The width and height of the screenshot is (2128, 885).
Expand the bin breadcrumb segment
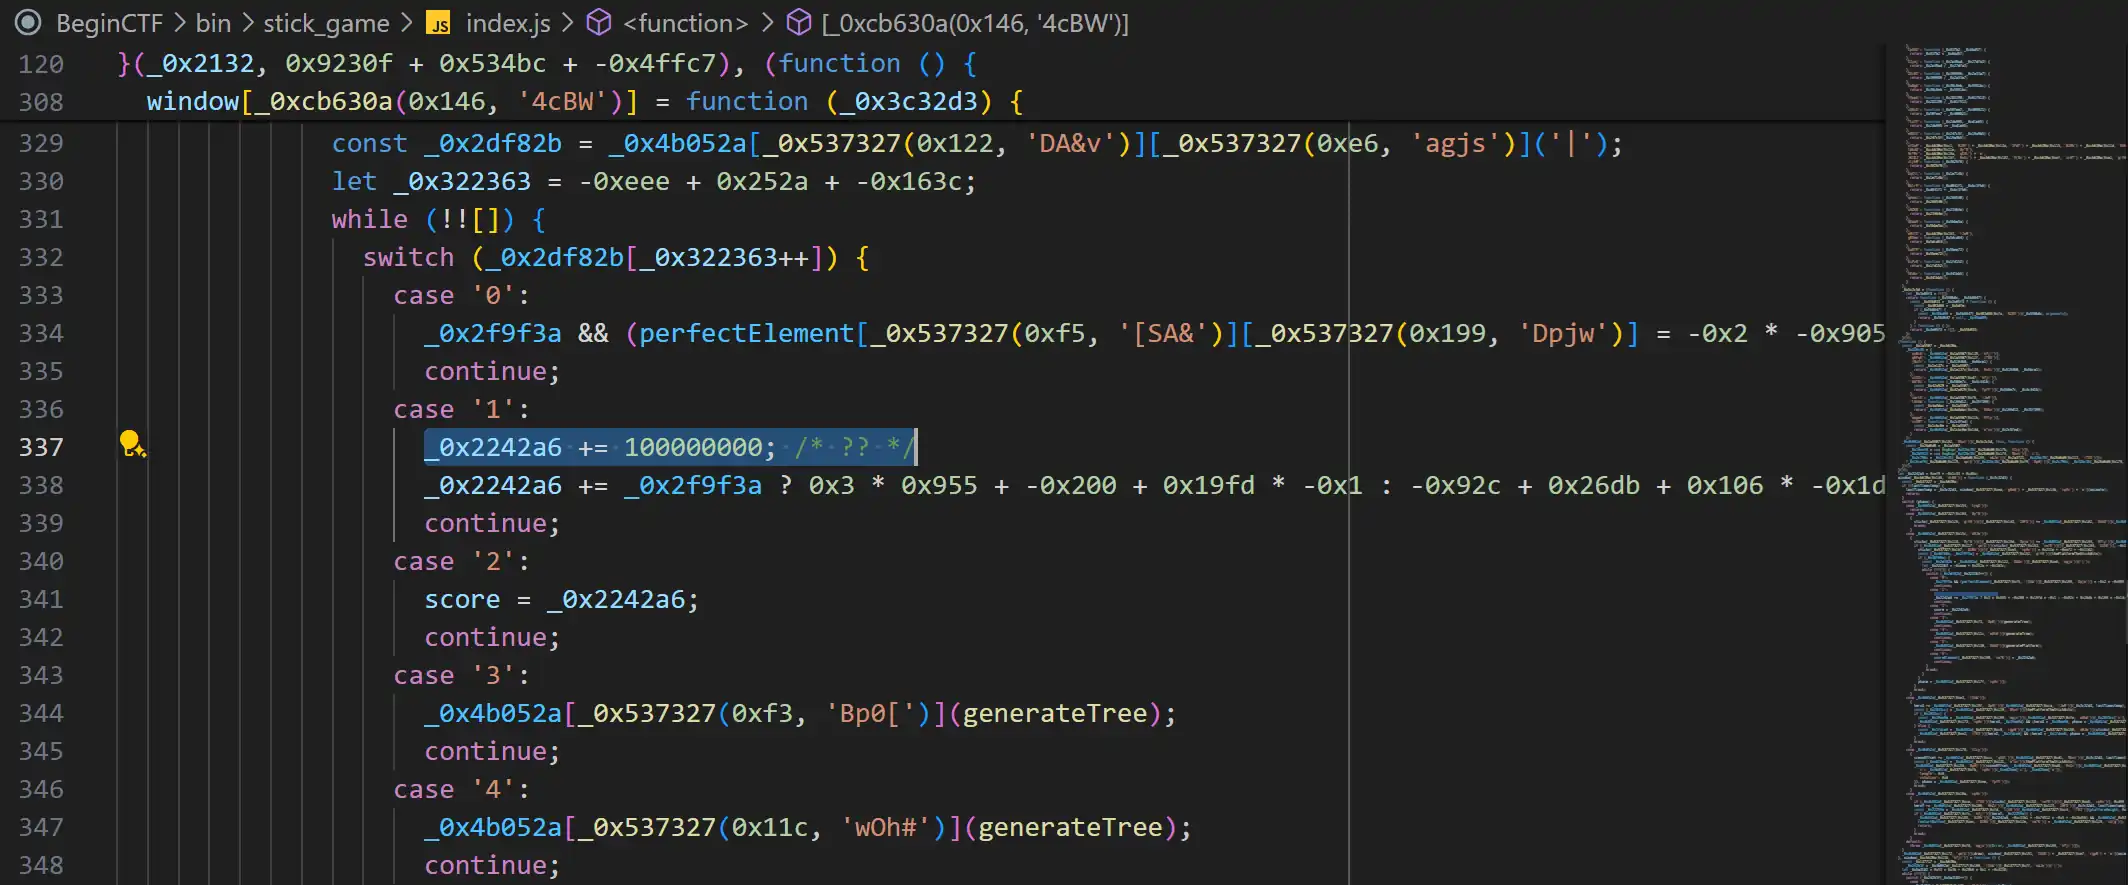213,23
